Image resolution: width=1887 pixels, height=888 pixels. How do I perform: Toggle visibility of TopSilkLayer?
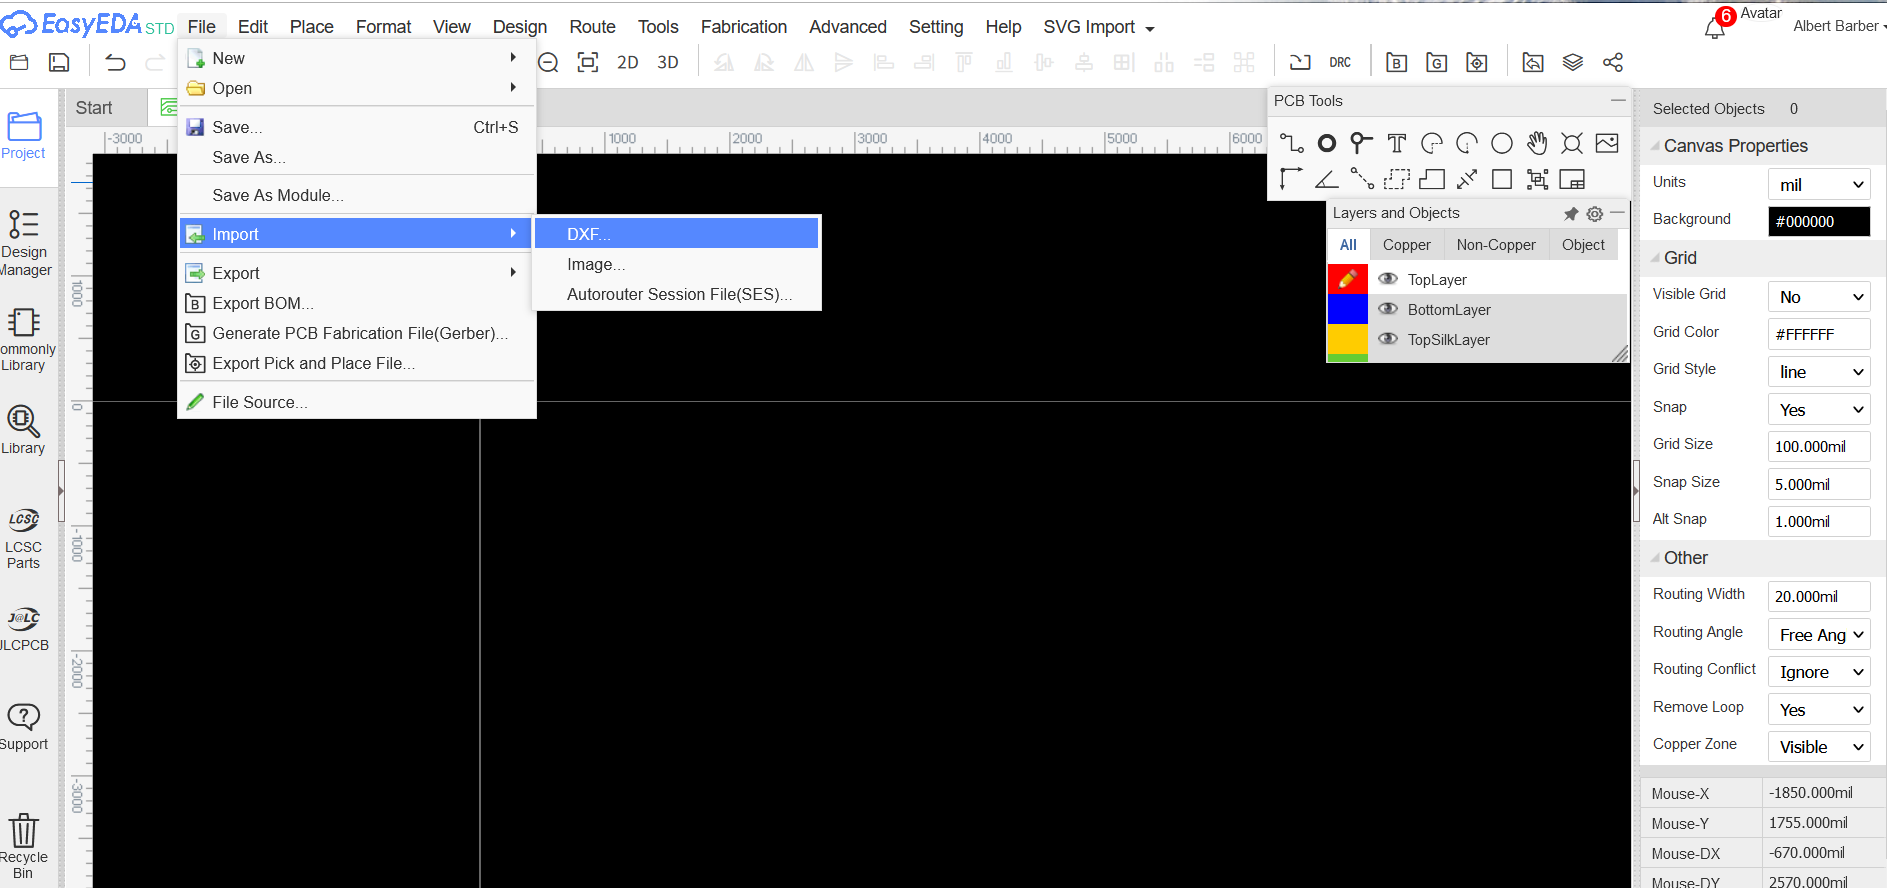pos(1388,339)
